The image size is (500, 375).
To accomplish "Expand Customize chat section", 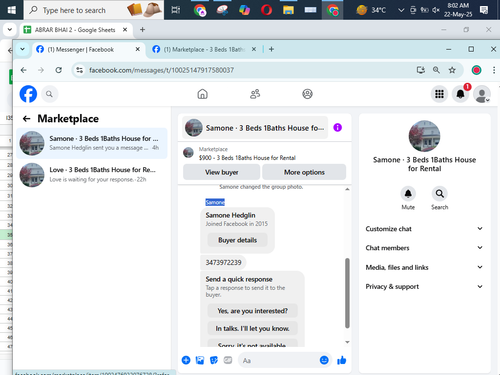I will click(424, 229).
